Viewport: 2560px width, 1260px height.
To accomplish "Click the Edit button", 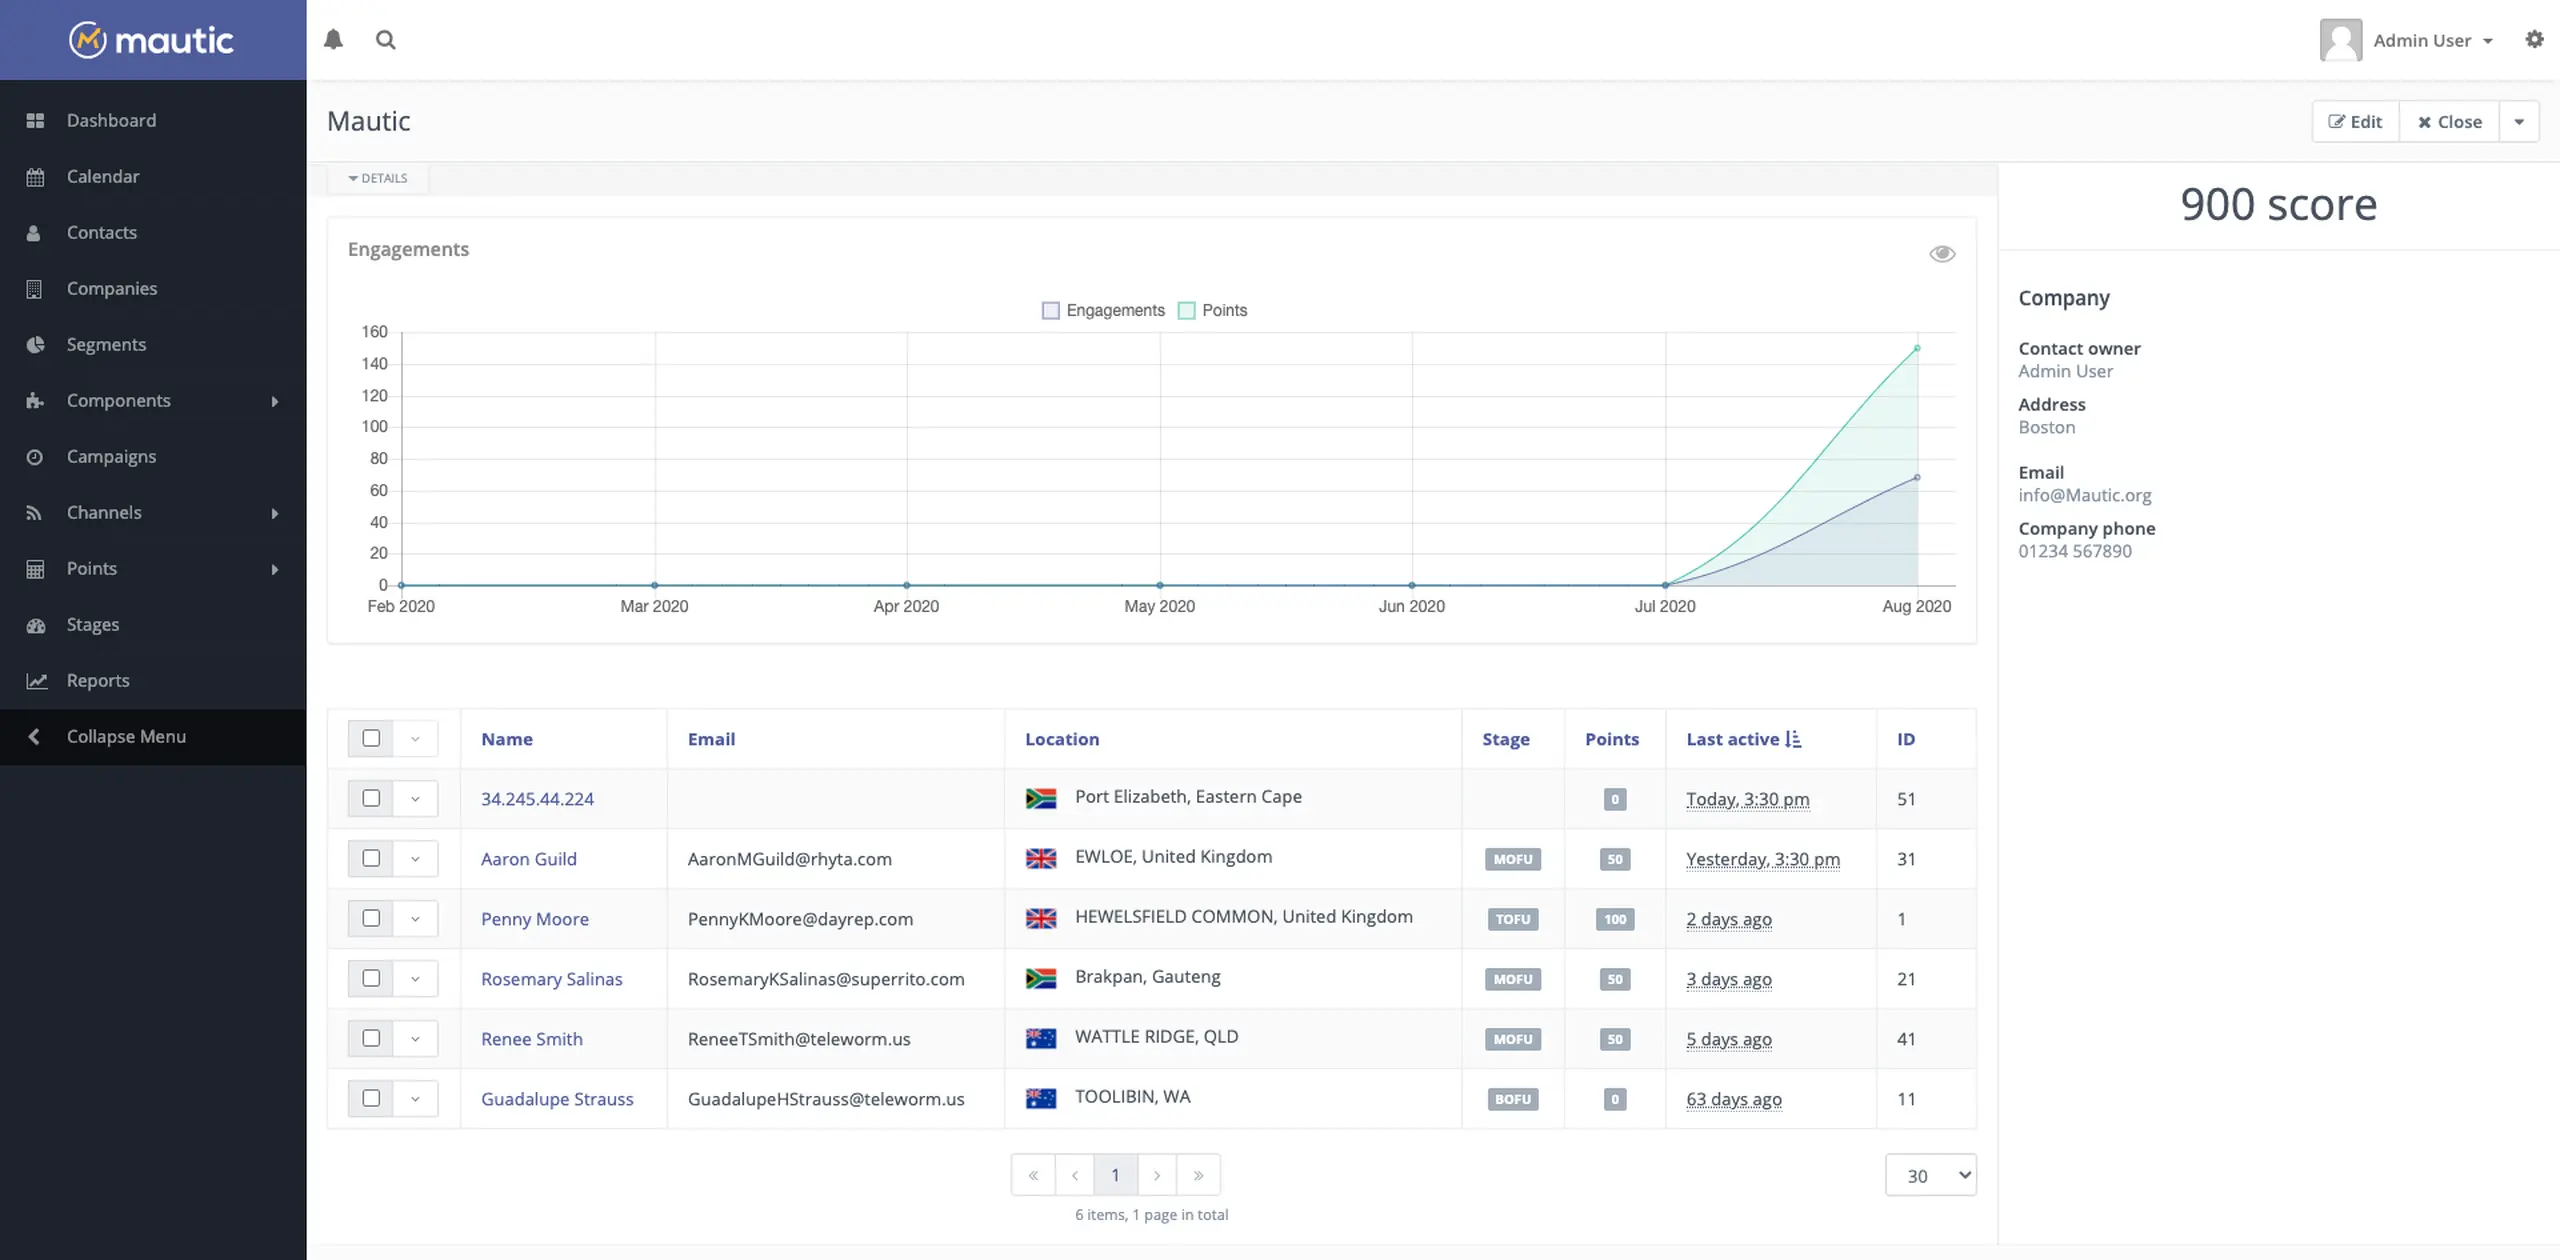I will (x=2355, y=122).
